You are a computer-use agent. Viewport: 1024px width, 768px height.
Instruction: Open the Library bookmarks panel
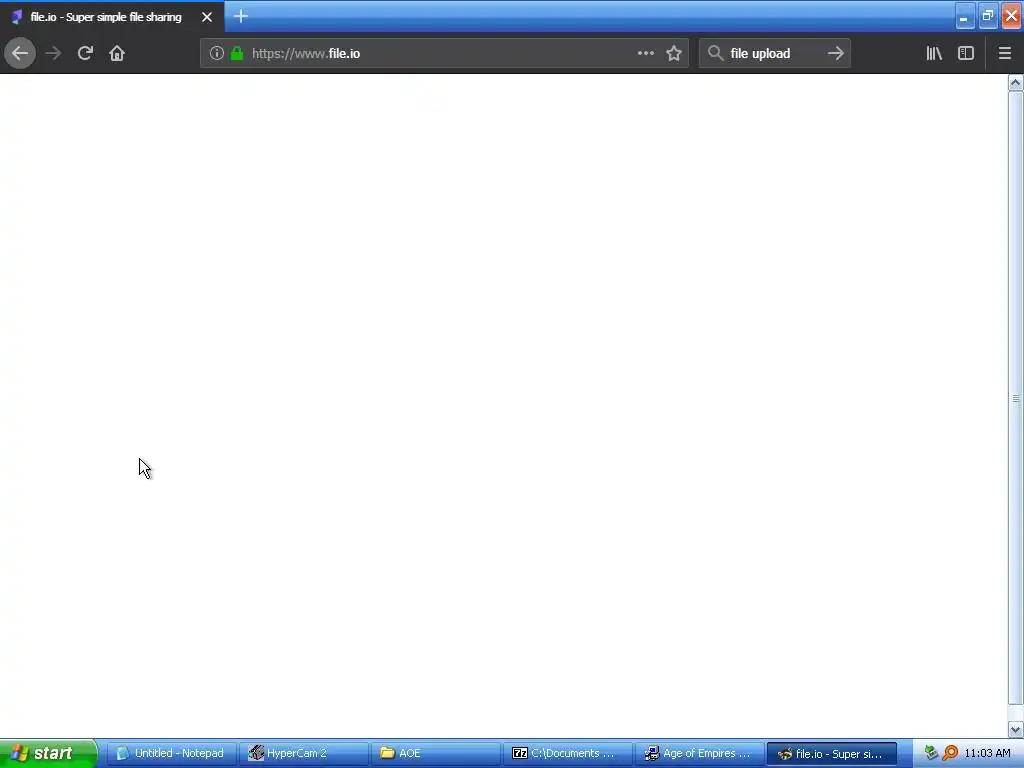[x=934, y=53]
